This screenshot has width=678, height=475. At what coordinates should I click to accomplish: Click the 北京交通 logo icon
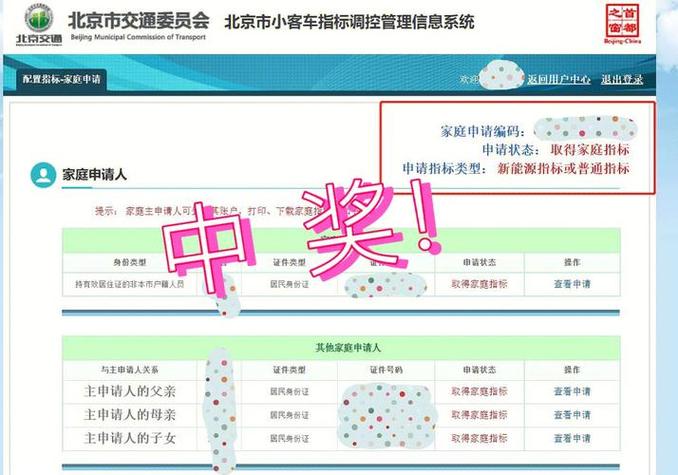coord(39,24)
